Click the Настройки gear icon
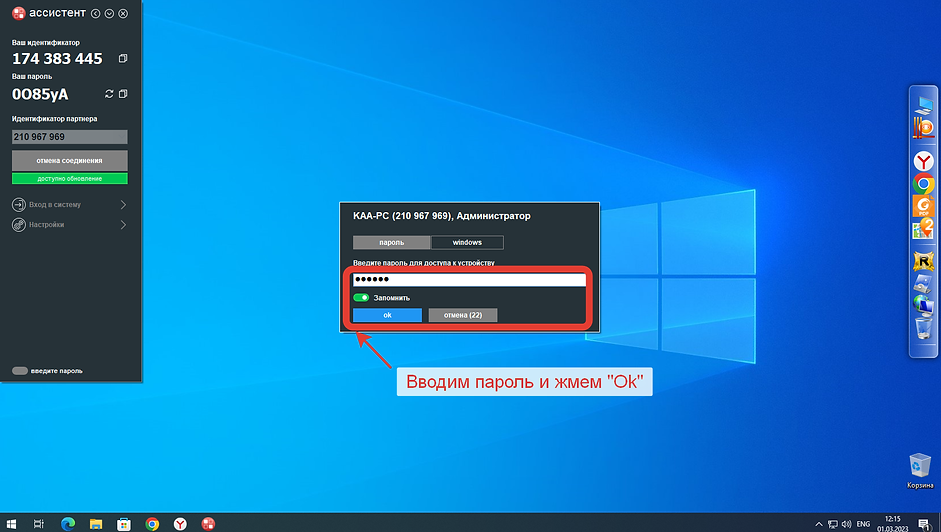Viewport: 941px width, 532px height. [19, 225]
